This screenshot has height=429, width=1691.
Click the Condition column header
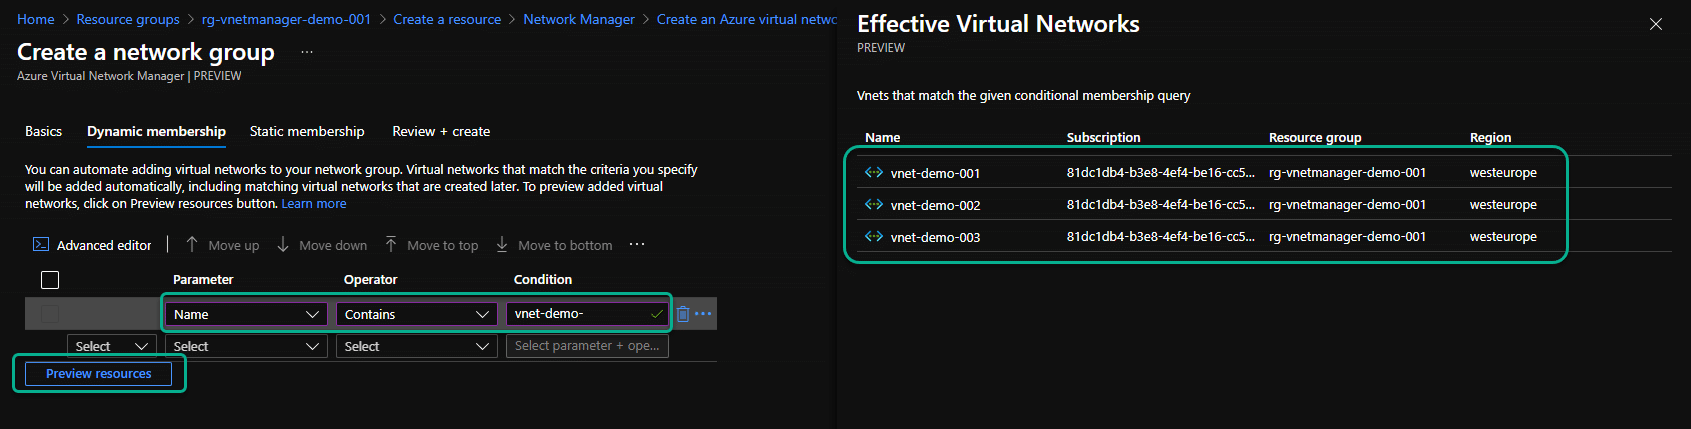coord(543,280)
